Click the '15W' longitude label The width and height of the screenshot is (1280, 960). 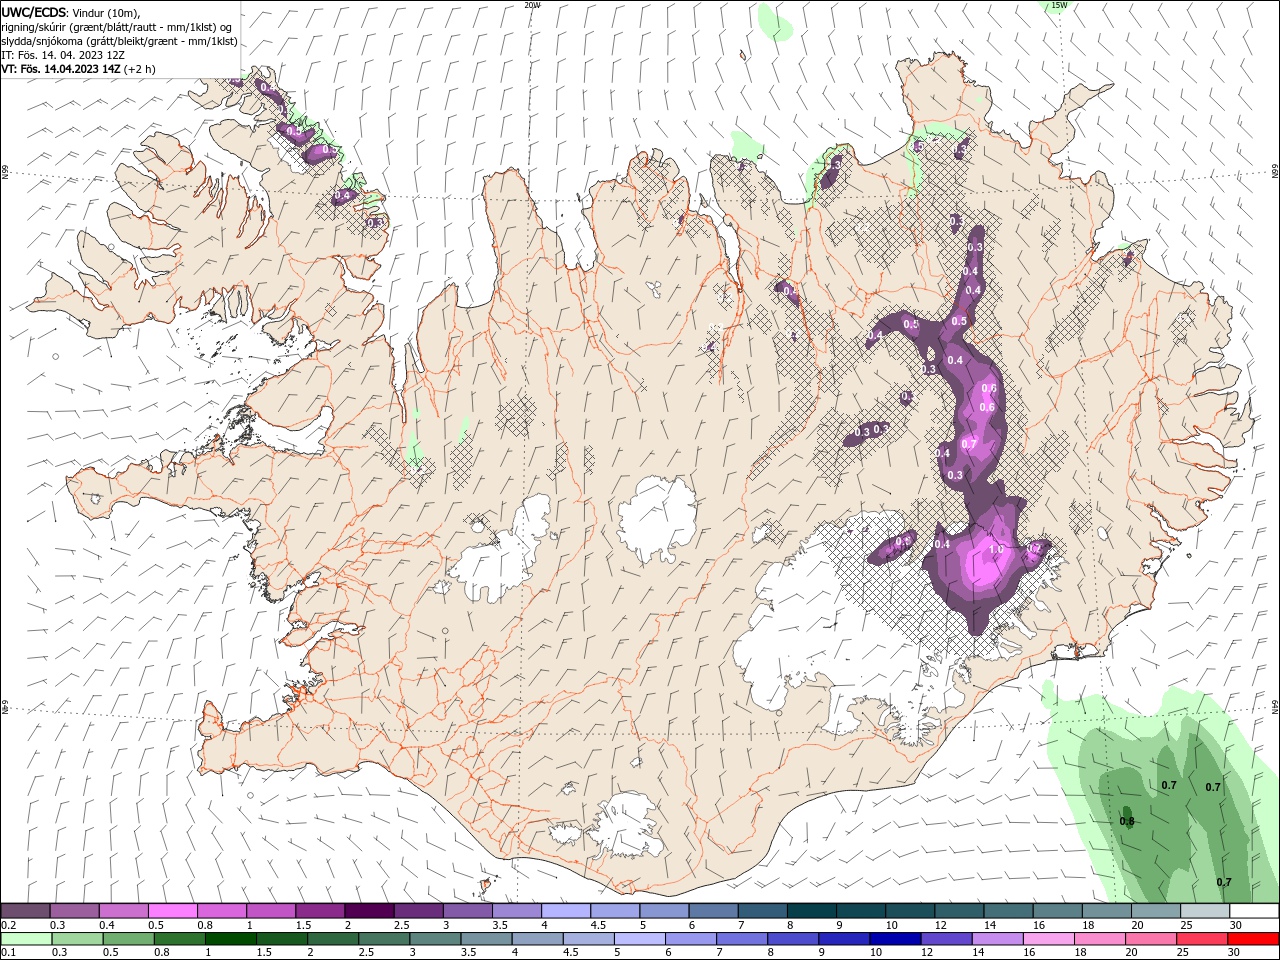pos(1059,5)
